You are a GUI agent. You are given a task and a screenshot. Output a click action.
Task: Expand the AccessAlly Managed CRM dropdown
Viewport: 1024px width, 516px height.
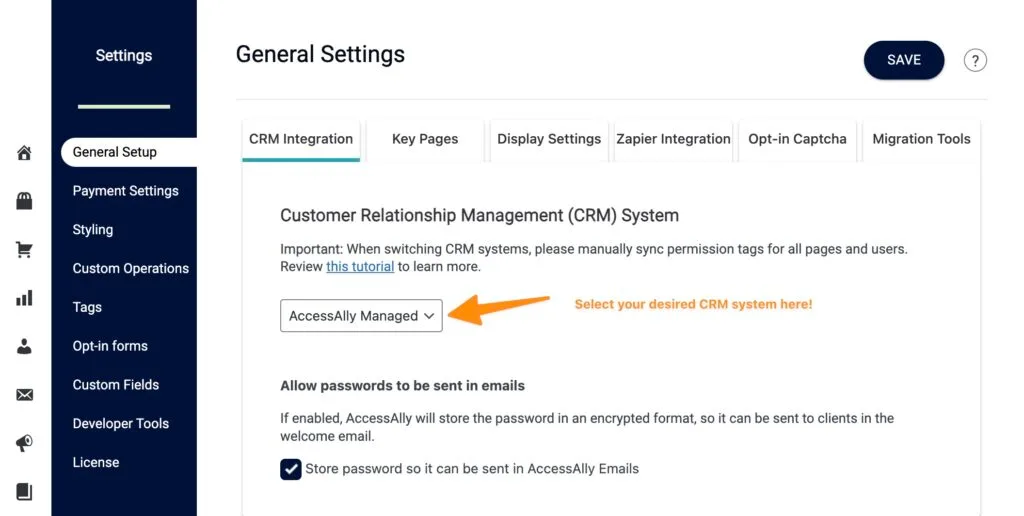click(x=361, y=316)
